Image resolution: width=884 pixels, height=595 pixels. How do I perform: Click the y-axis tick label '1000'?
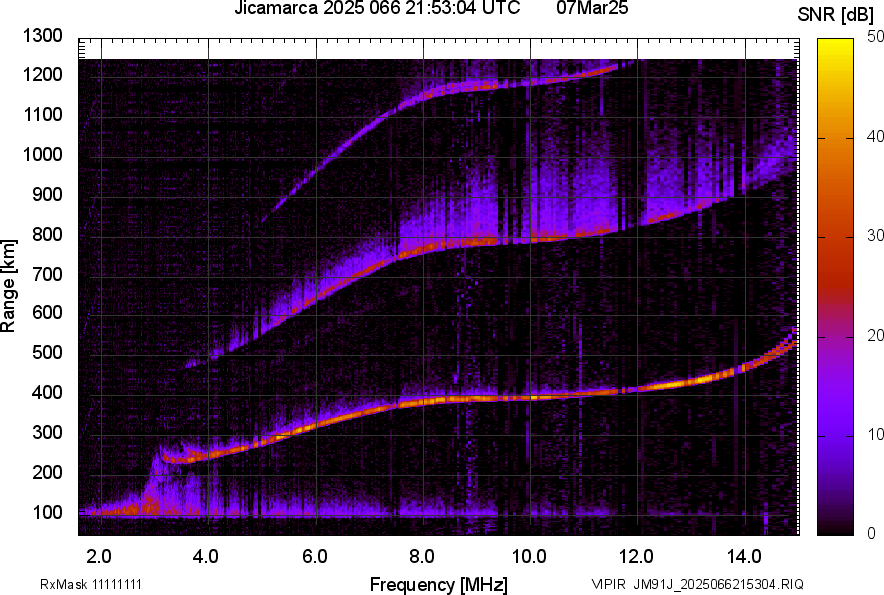pos(43,154)
